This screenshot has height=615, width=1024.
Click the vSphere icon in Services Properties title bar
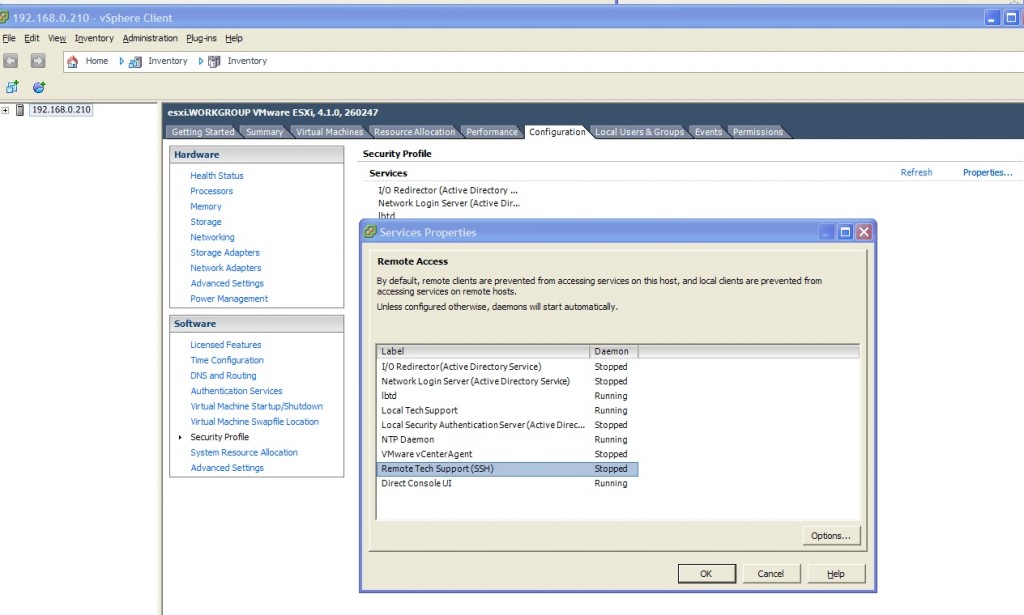click(x=370, y=232)
